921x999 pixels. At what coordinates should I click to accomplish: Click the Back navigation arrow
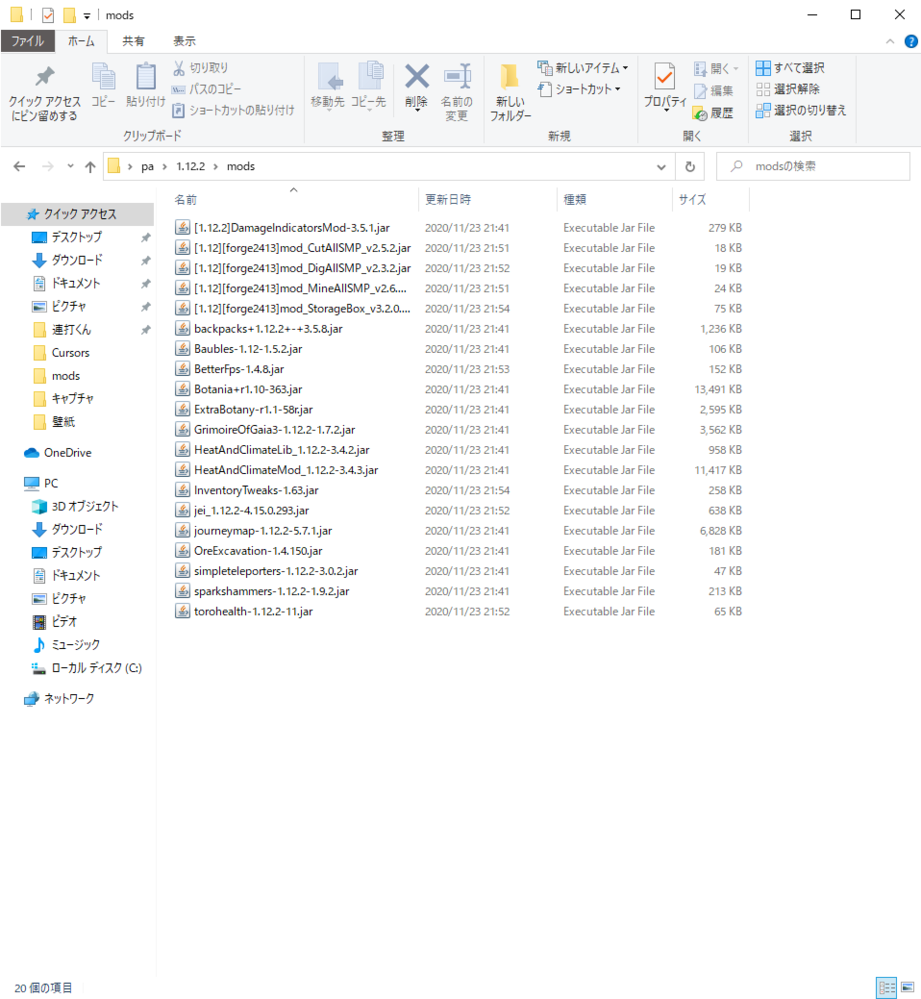click(19, 167)
